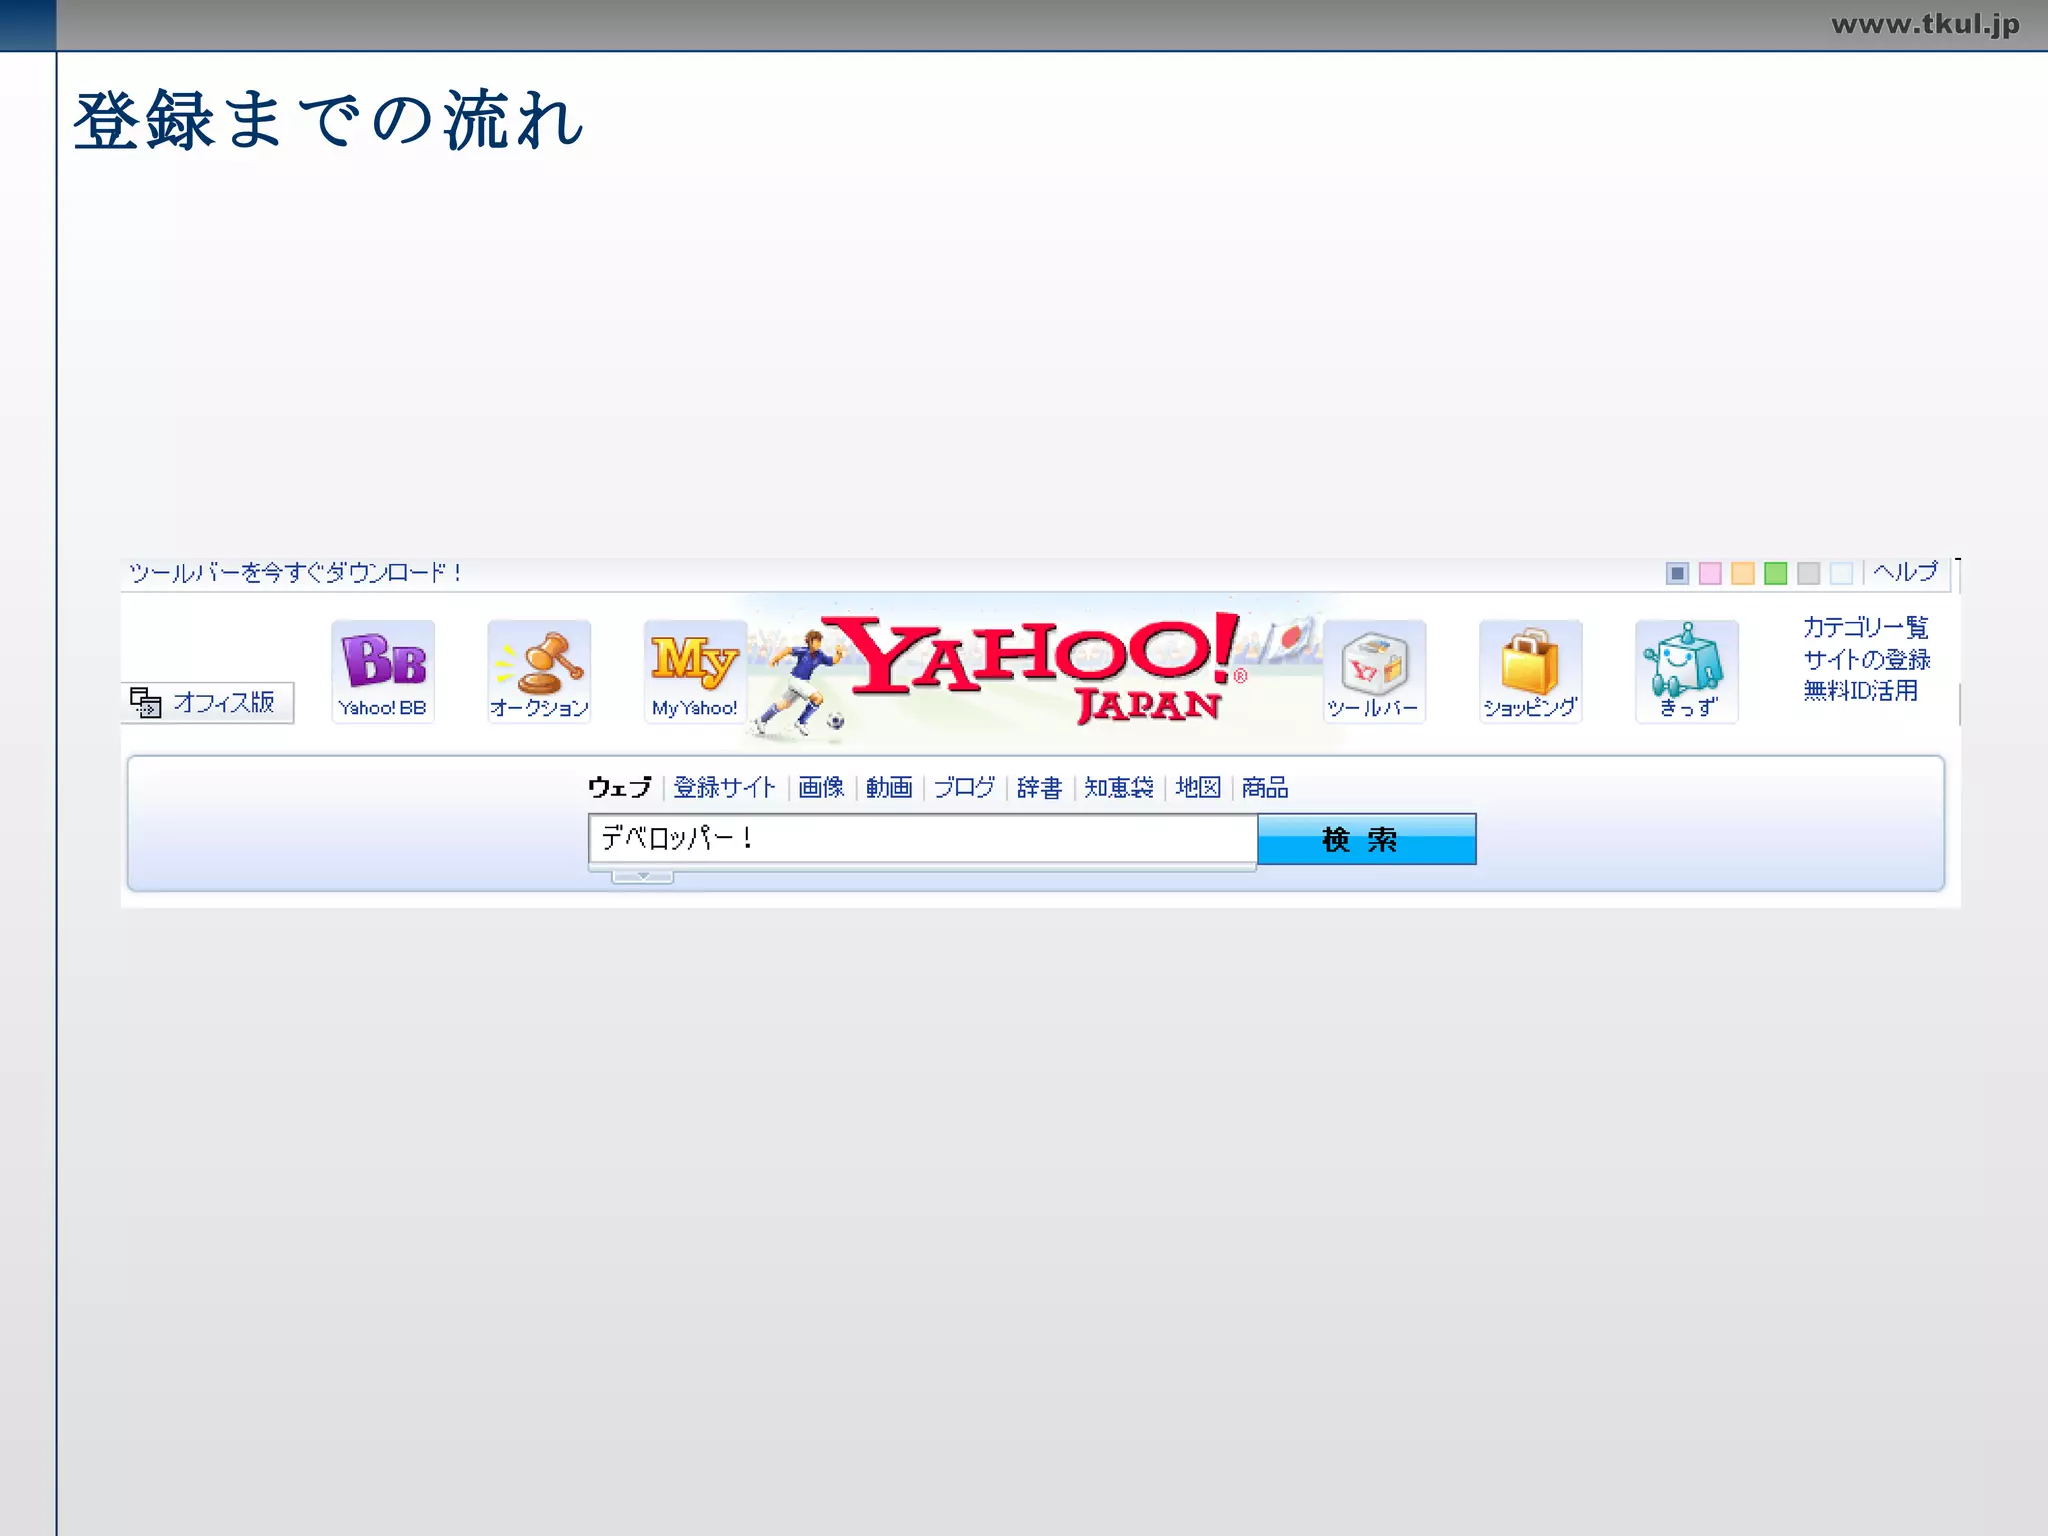Select the 登録サイト search tab

point(725,788)
